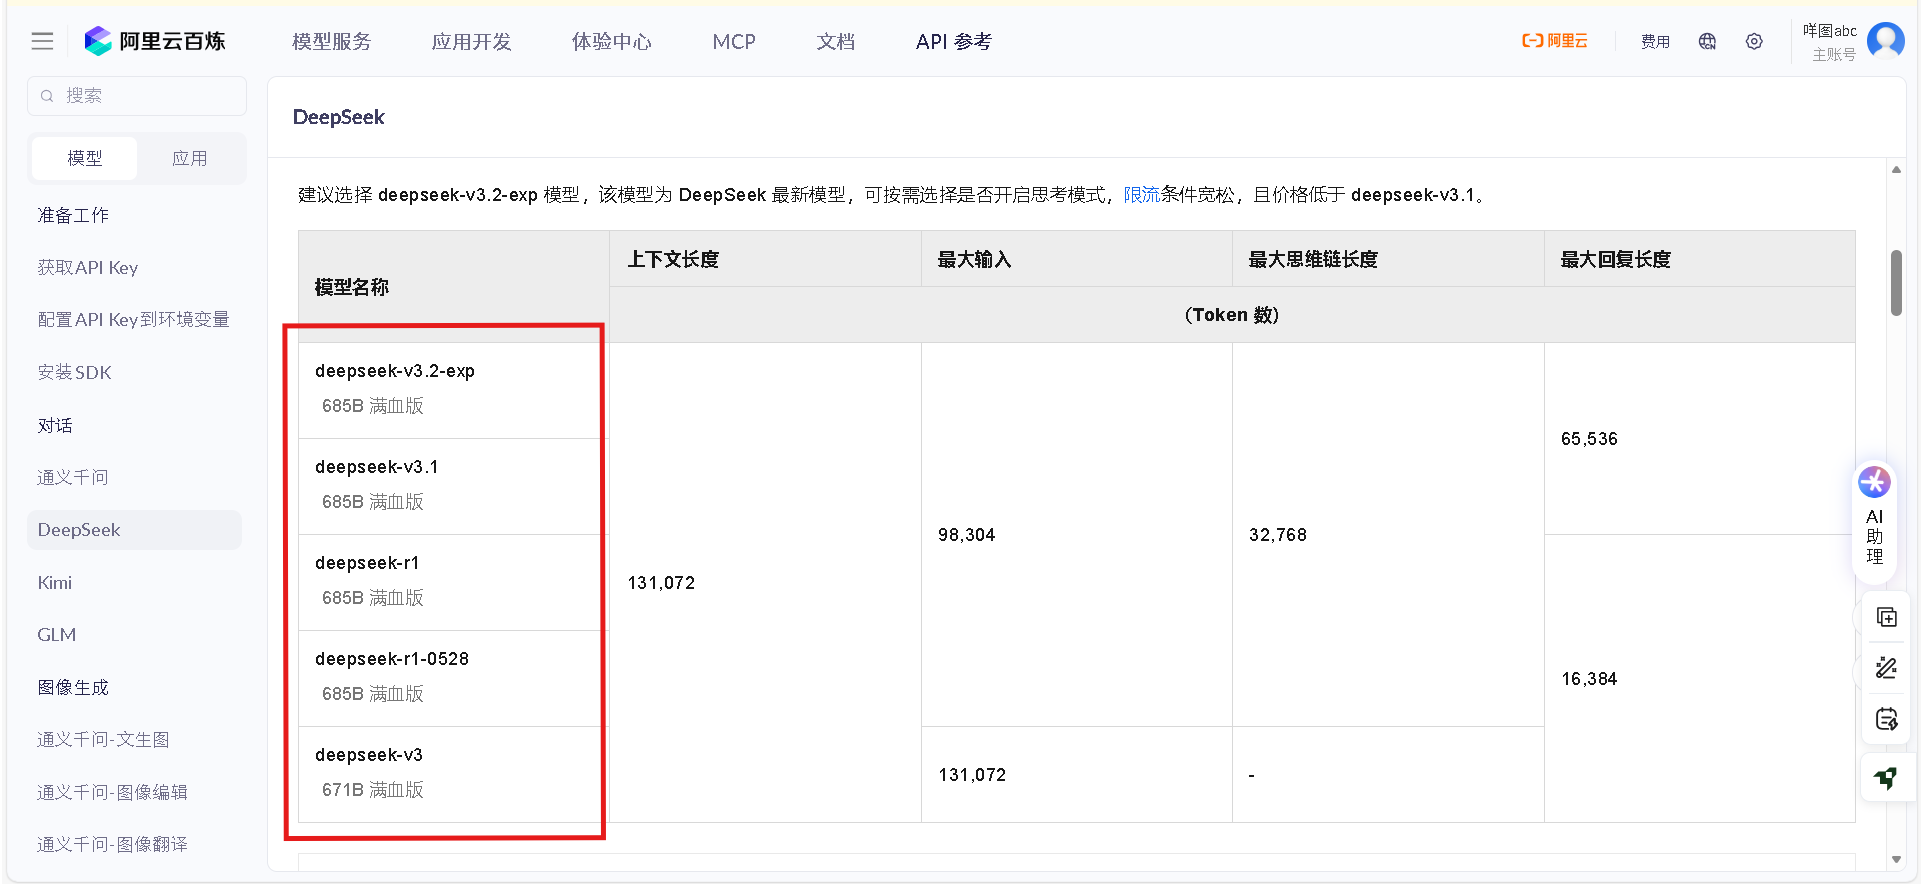
Task: Select 图像生成 in the sidebar
Action: 74,687
